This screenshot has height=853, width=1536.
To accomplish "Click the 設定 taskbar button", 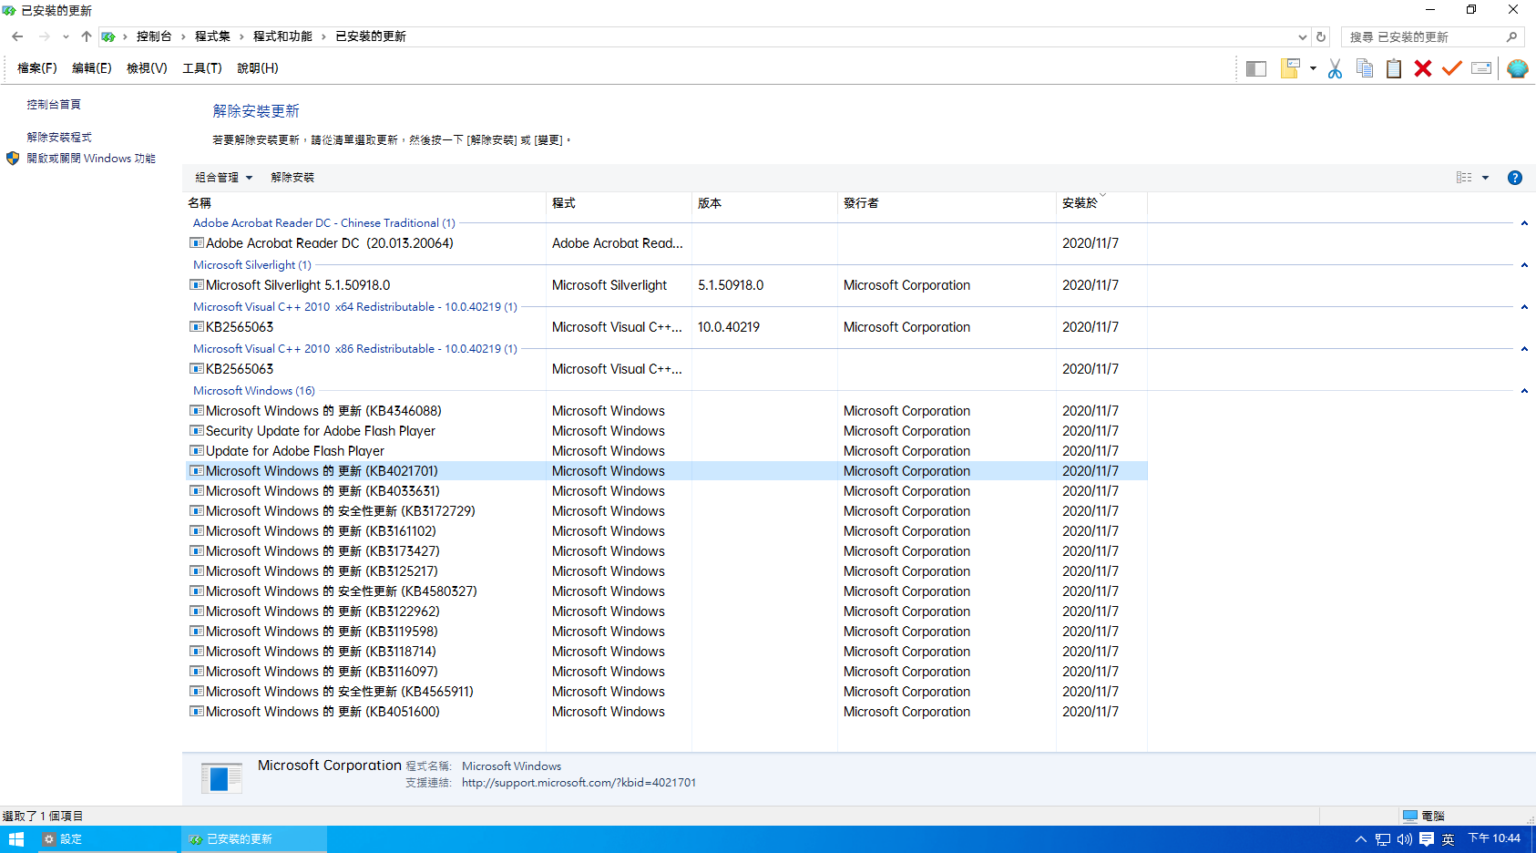I will 110,839.
